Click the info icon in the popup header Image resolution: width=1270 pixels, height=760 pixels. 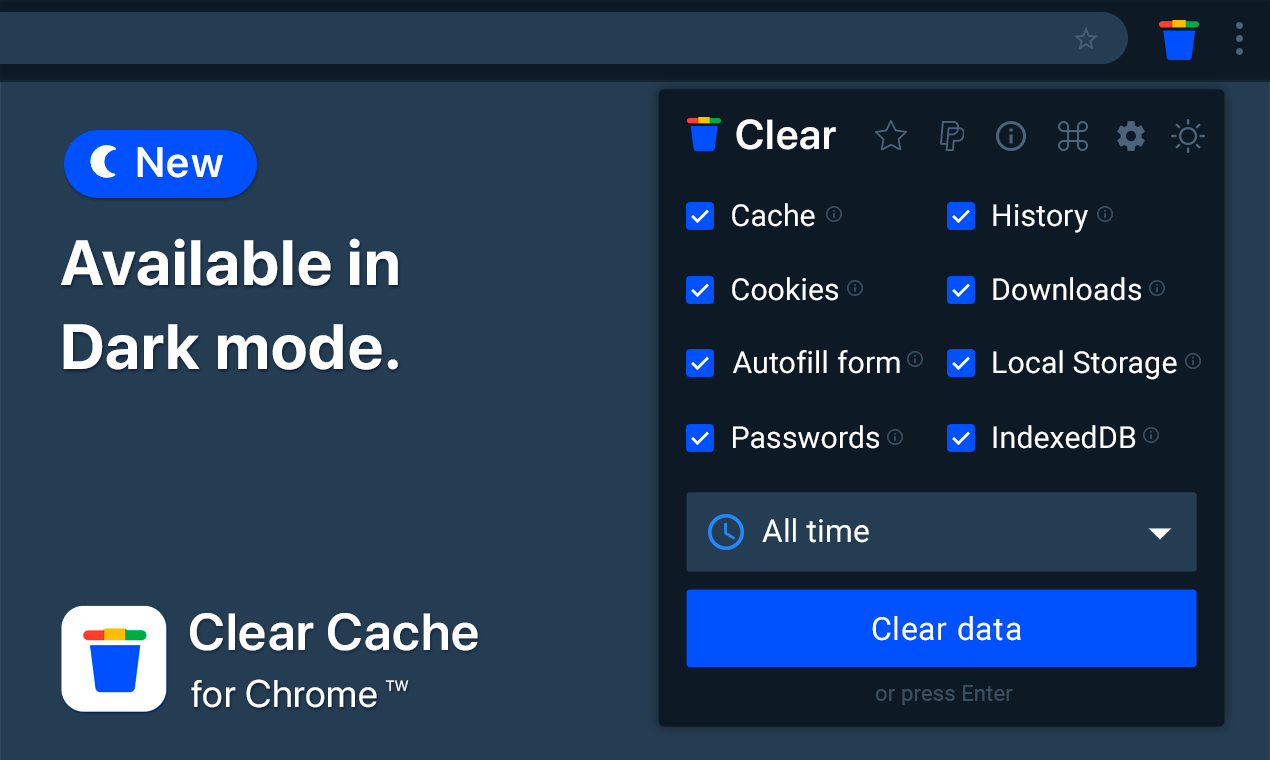(x=1011, y=136)
